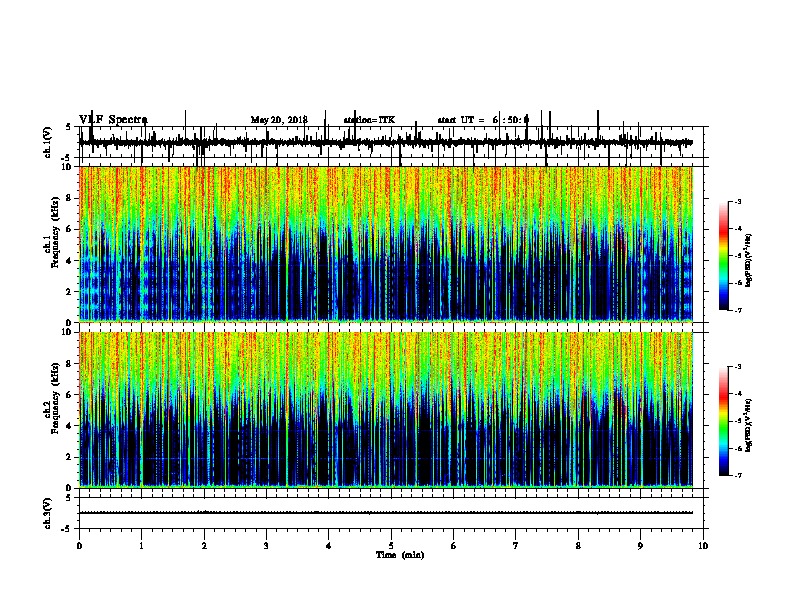Image resolution: width=792 pixels, height=612 pixels.
Task: Click the '8' kHz tick of ch.2 spectrogram
Action: pyautogui.click(x=69, y=364)
